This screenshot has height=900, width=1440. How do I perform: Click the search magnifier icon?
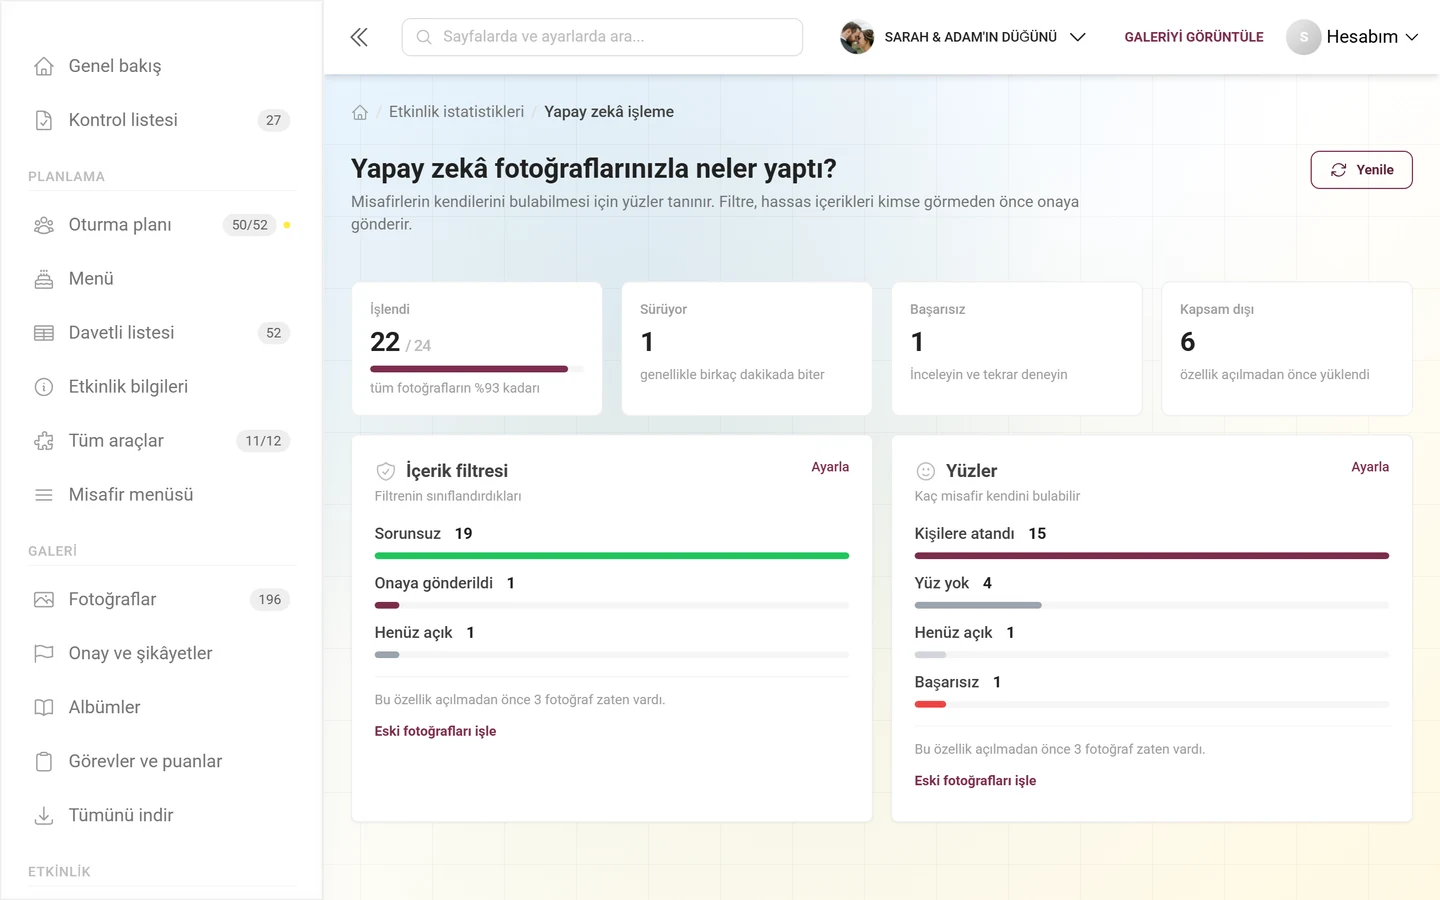coord(424,37)
